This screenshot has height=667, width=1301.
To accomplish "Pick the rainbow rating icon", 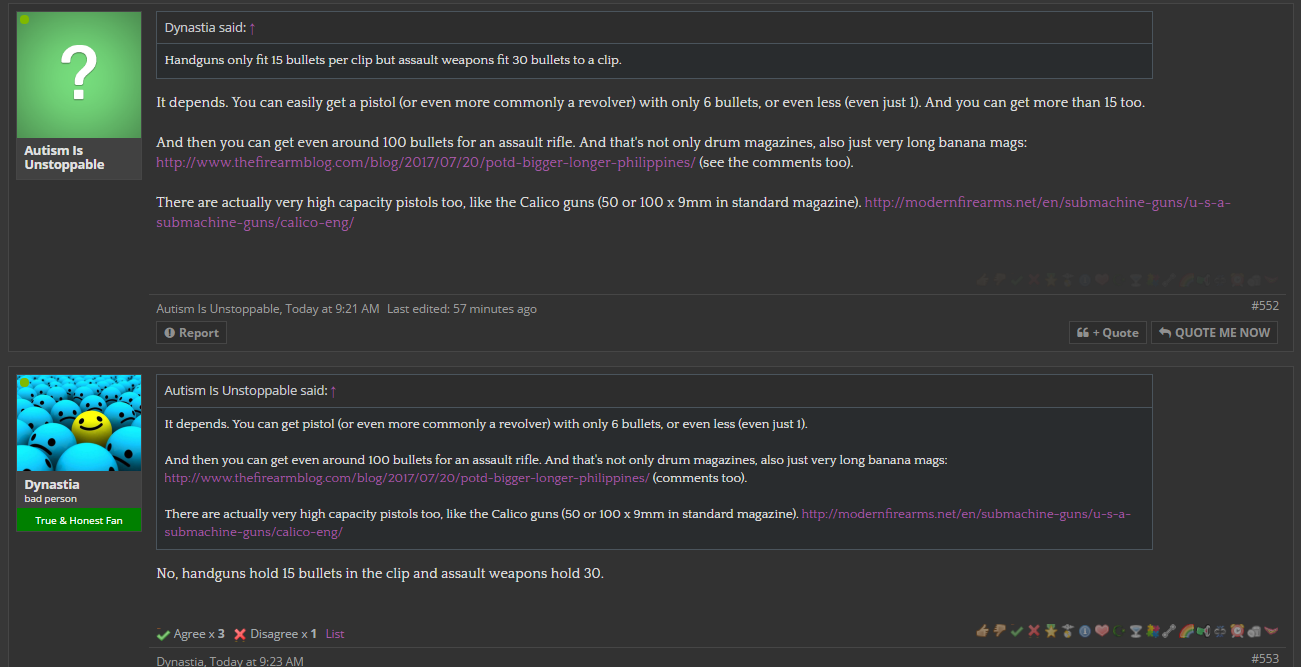I will 1186,631.
